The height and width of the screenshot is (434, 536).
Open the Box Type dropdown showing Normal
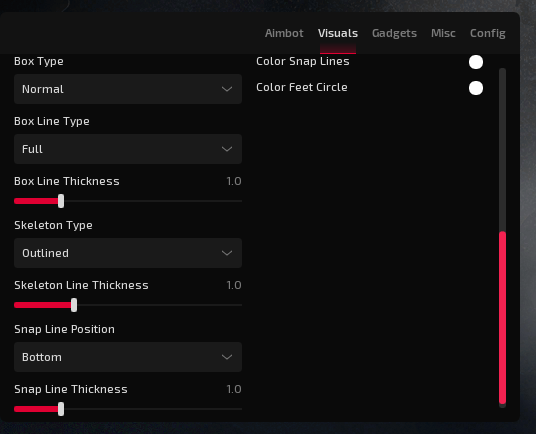tap(128, 89)
